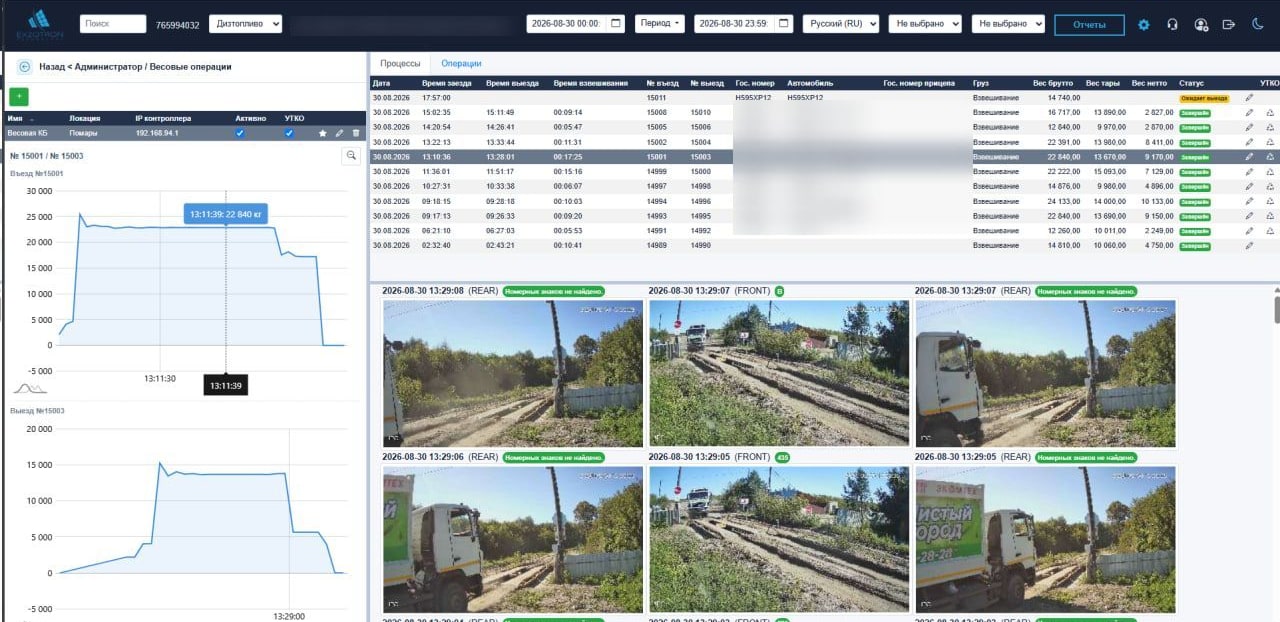Select the weighing row with entry 15:02:35
Image resolution: width=1280 pixels, height=622 pixels.
click(824, 113)
